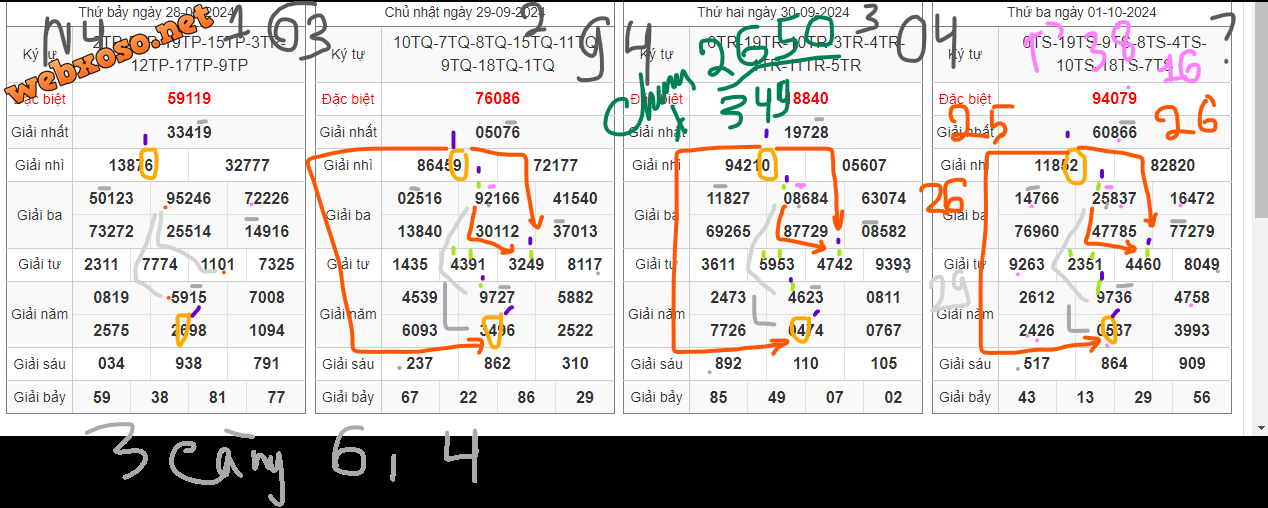The image size is (1268, 508).
Task: Click the "Giải bảy" label in 29-09 table
Action: tap(348, 397)
